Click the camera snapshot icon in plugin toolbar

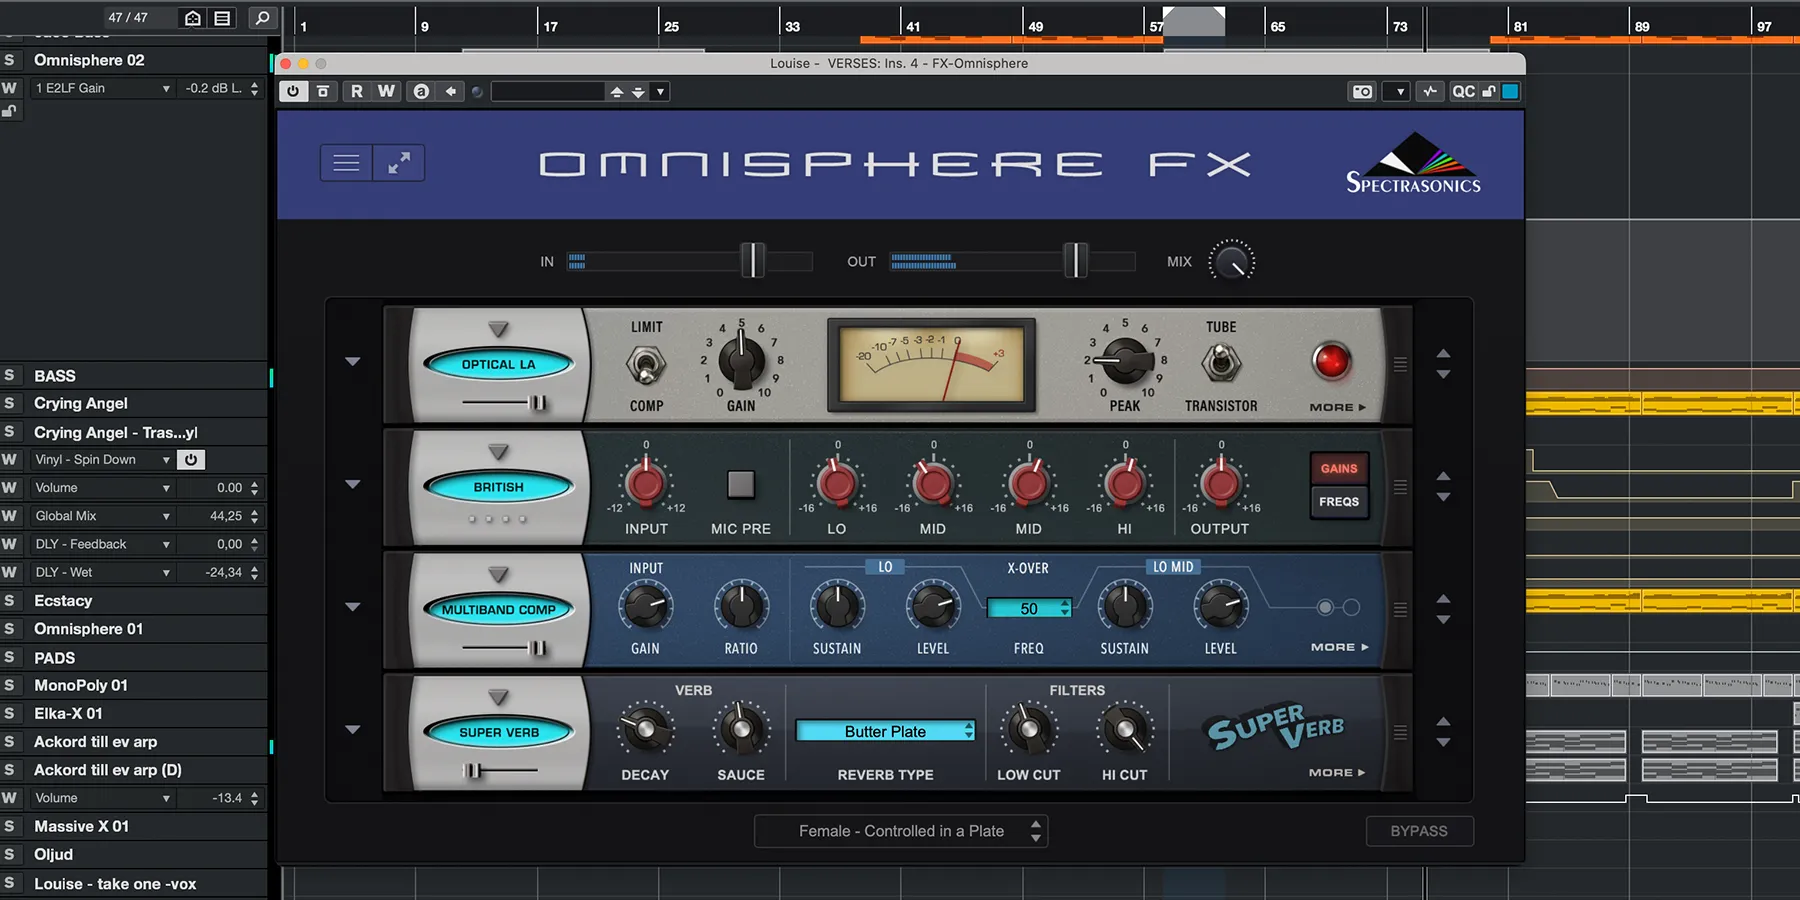point(1362,92)
